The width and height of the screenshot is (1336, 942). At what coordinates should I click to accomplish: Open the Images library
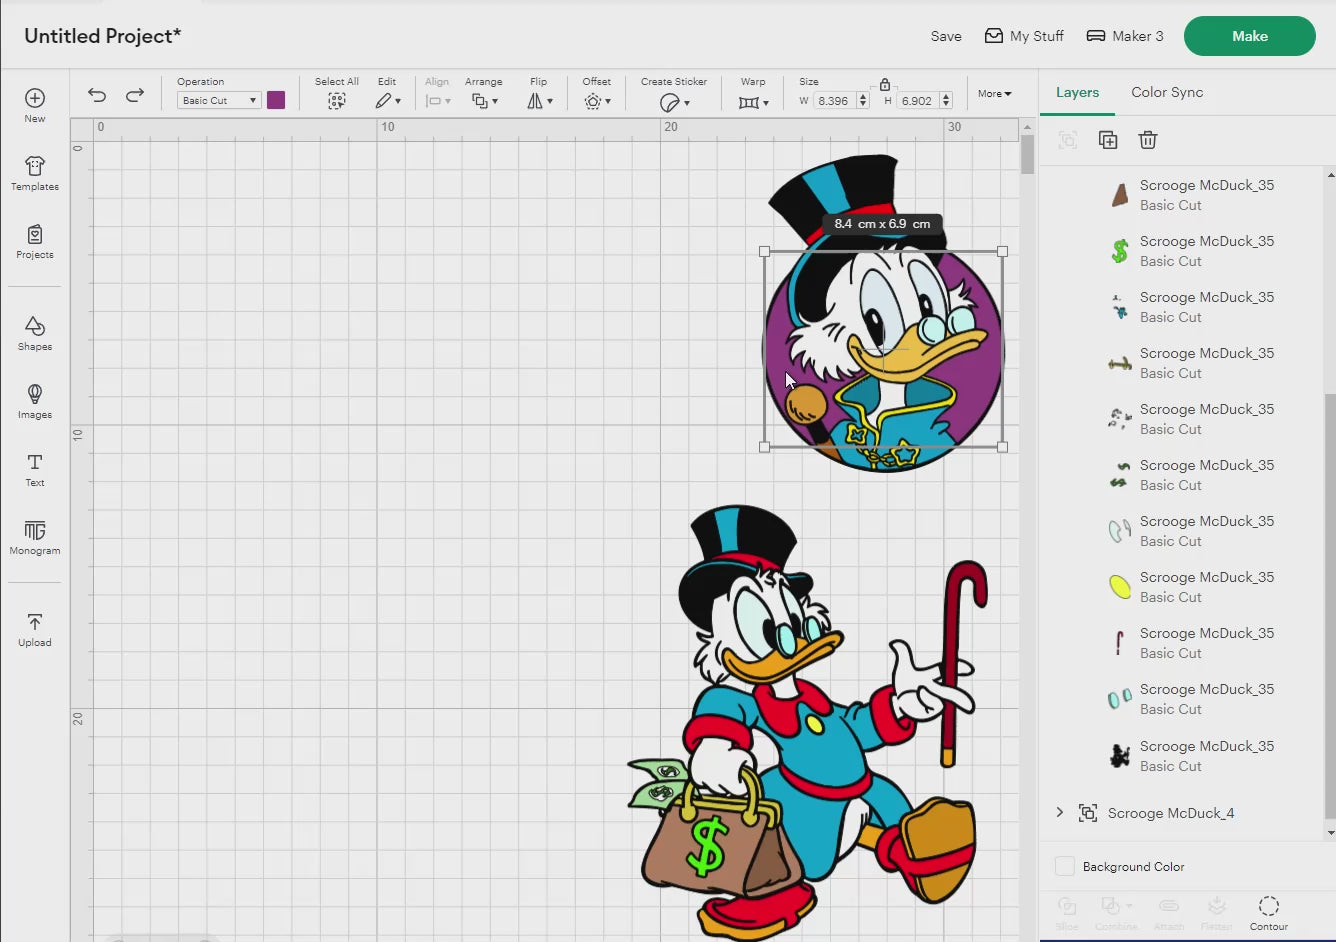point(35,401)
